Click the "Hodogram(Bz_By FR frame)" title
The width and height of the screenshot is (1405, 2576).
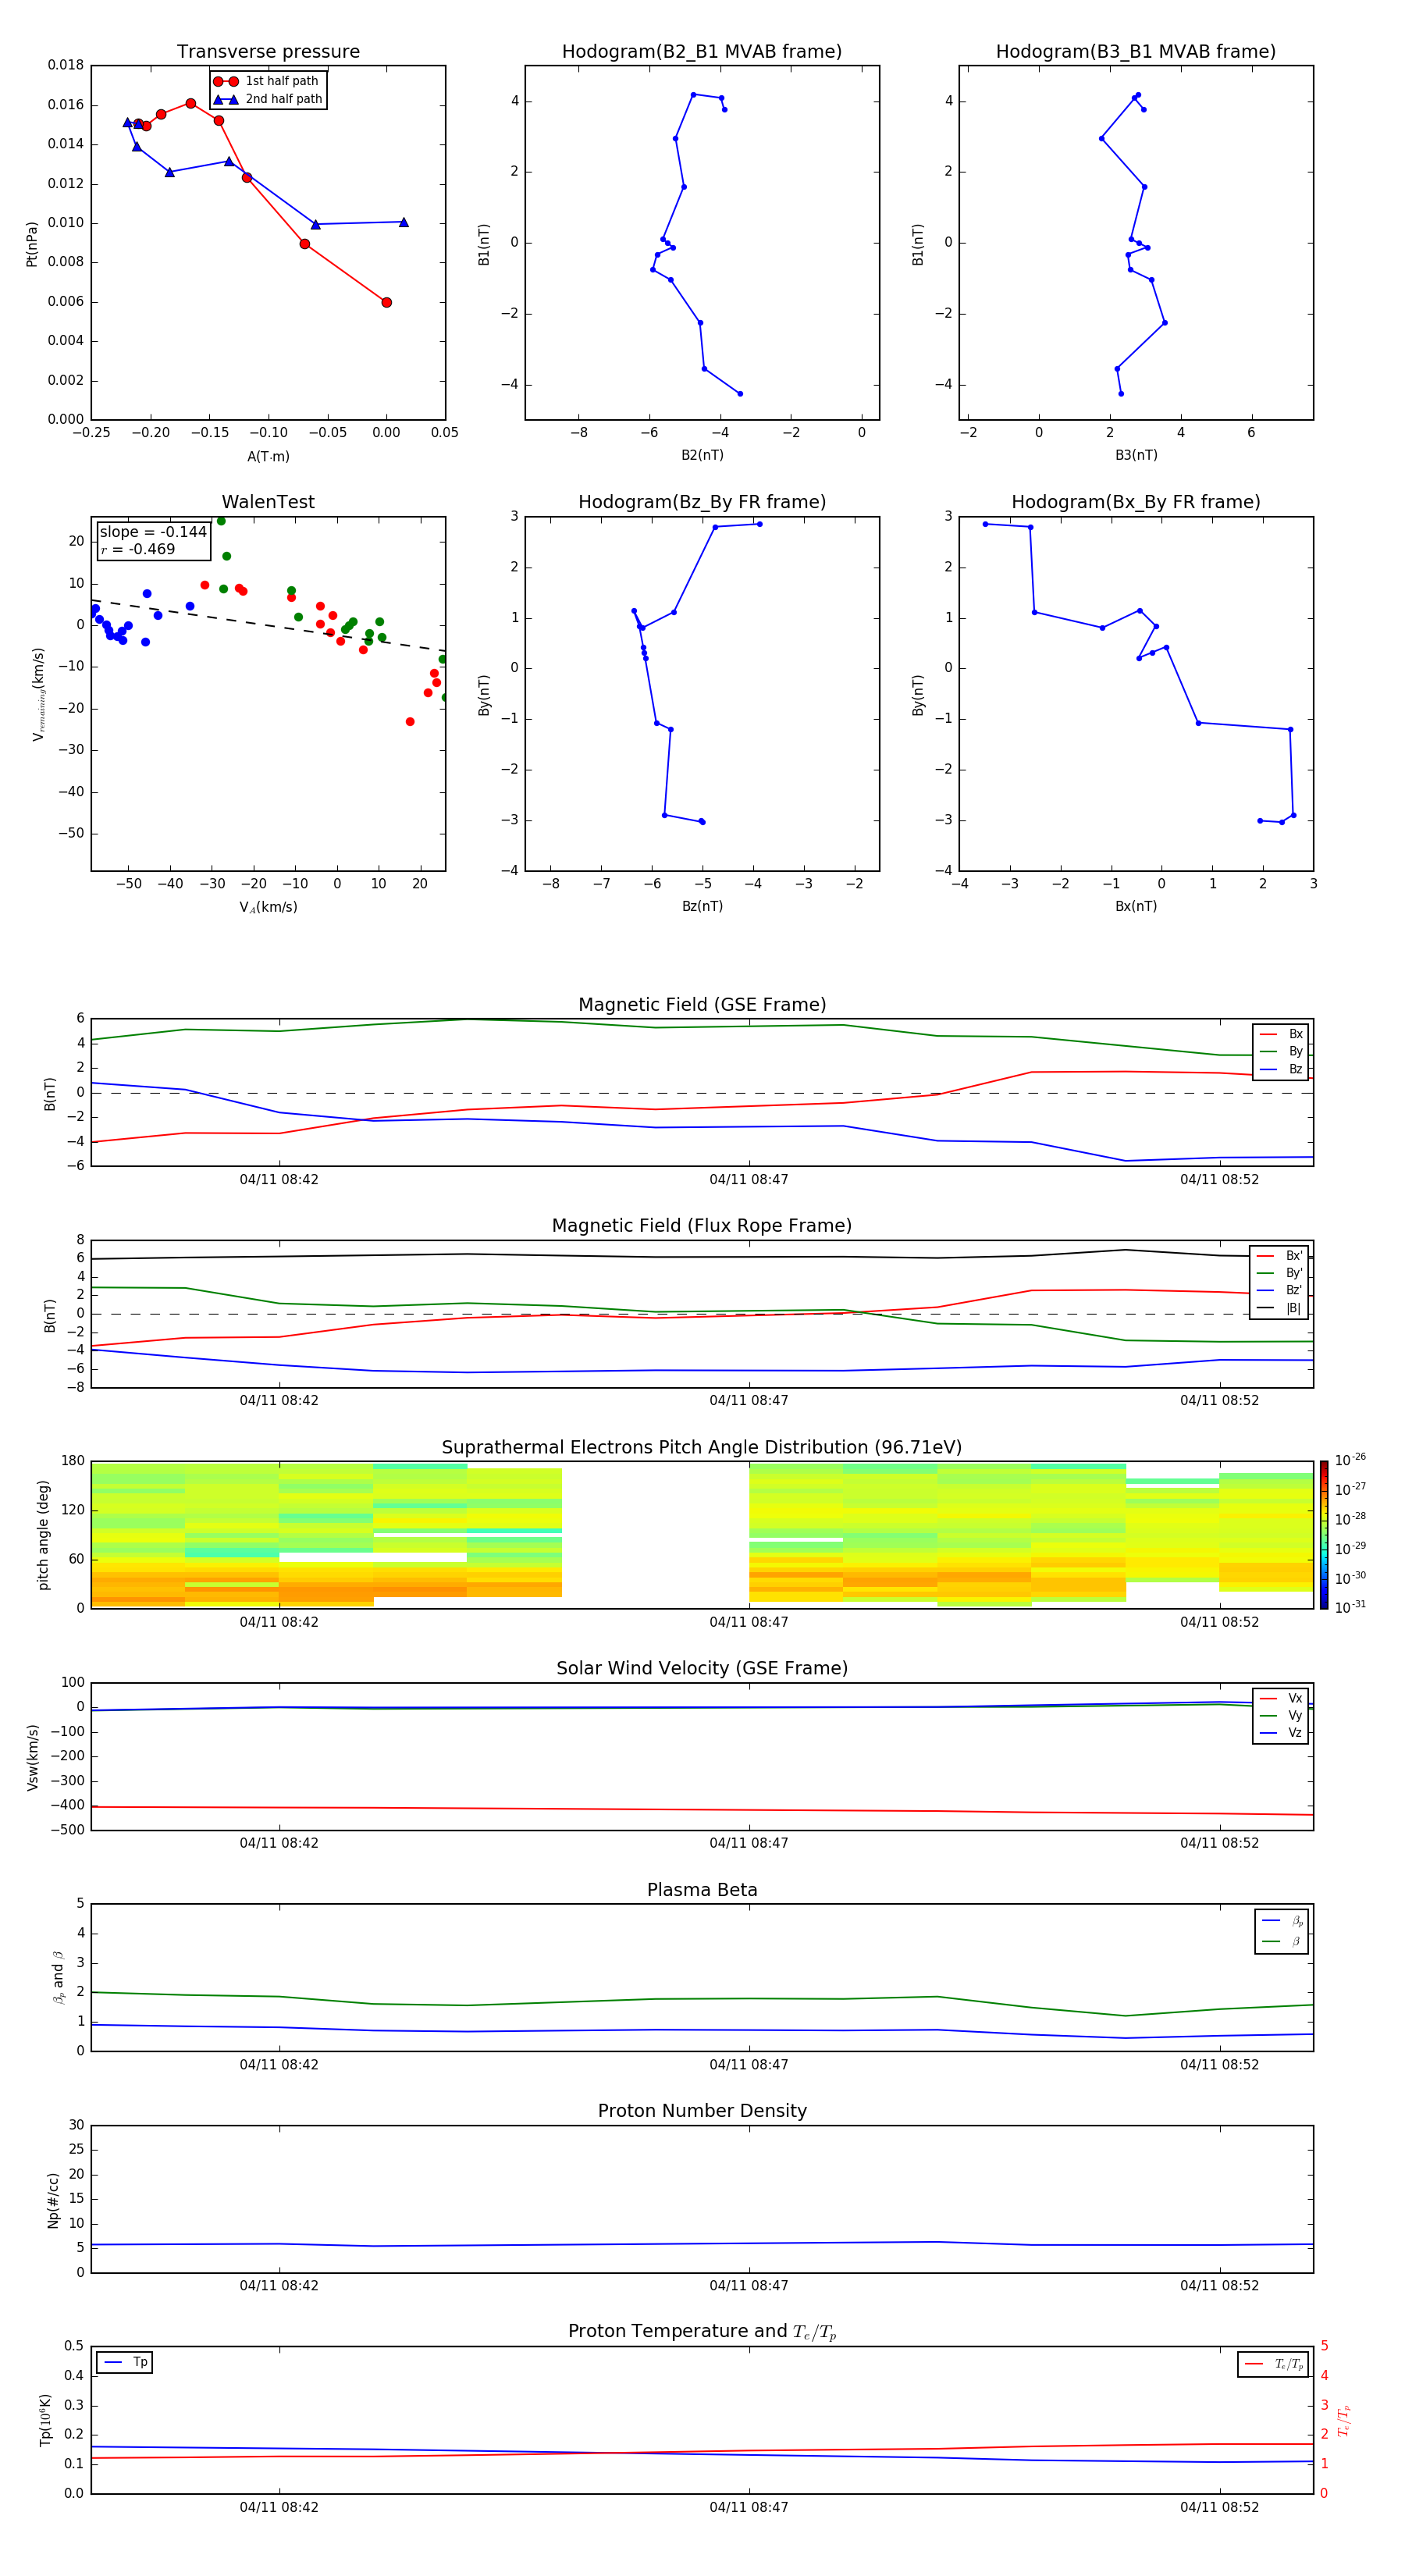coord(702,502)
